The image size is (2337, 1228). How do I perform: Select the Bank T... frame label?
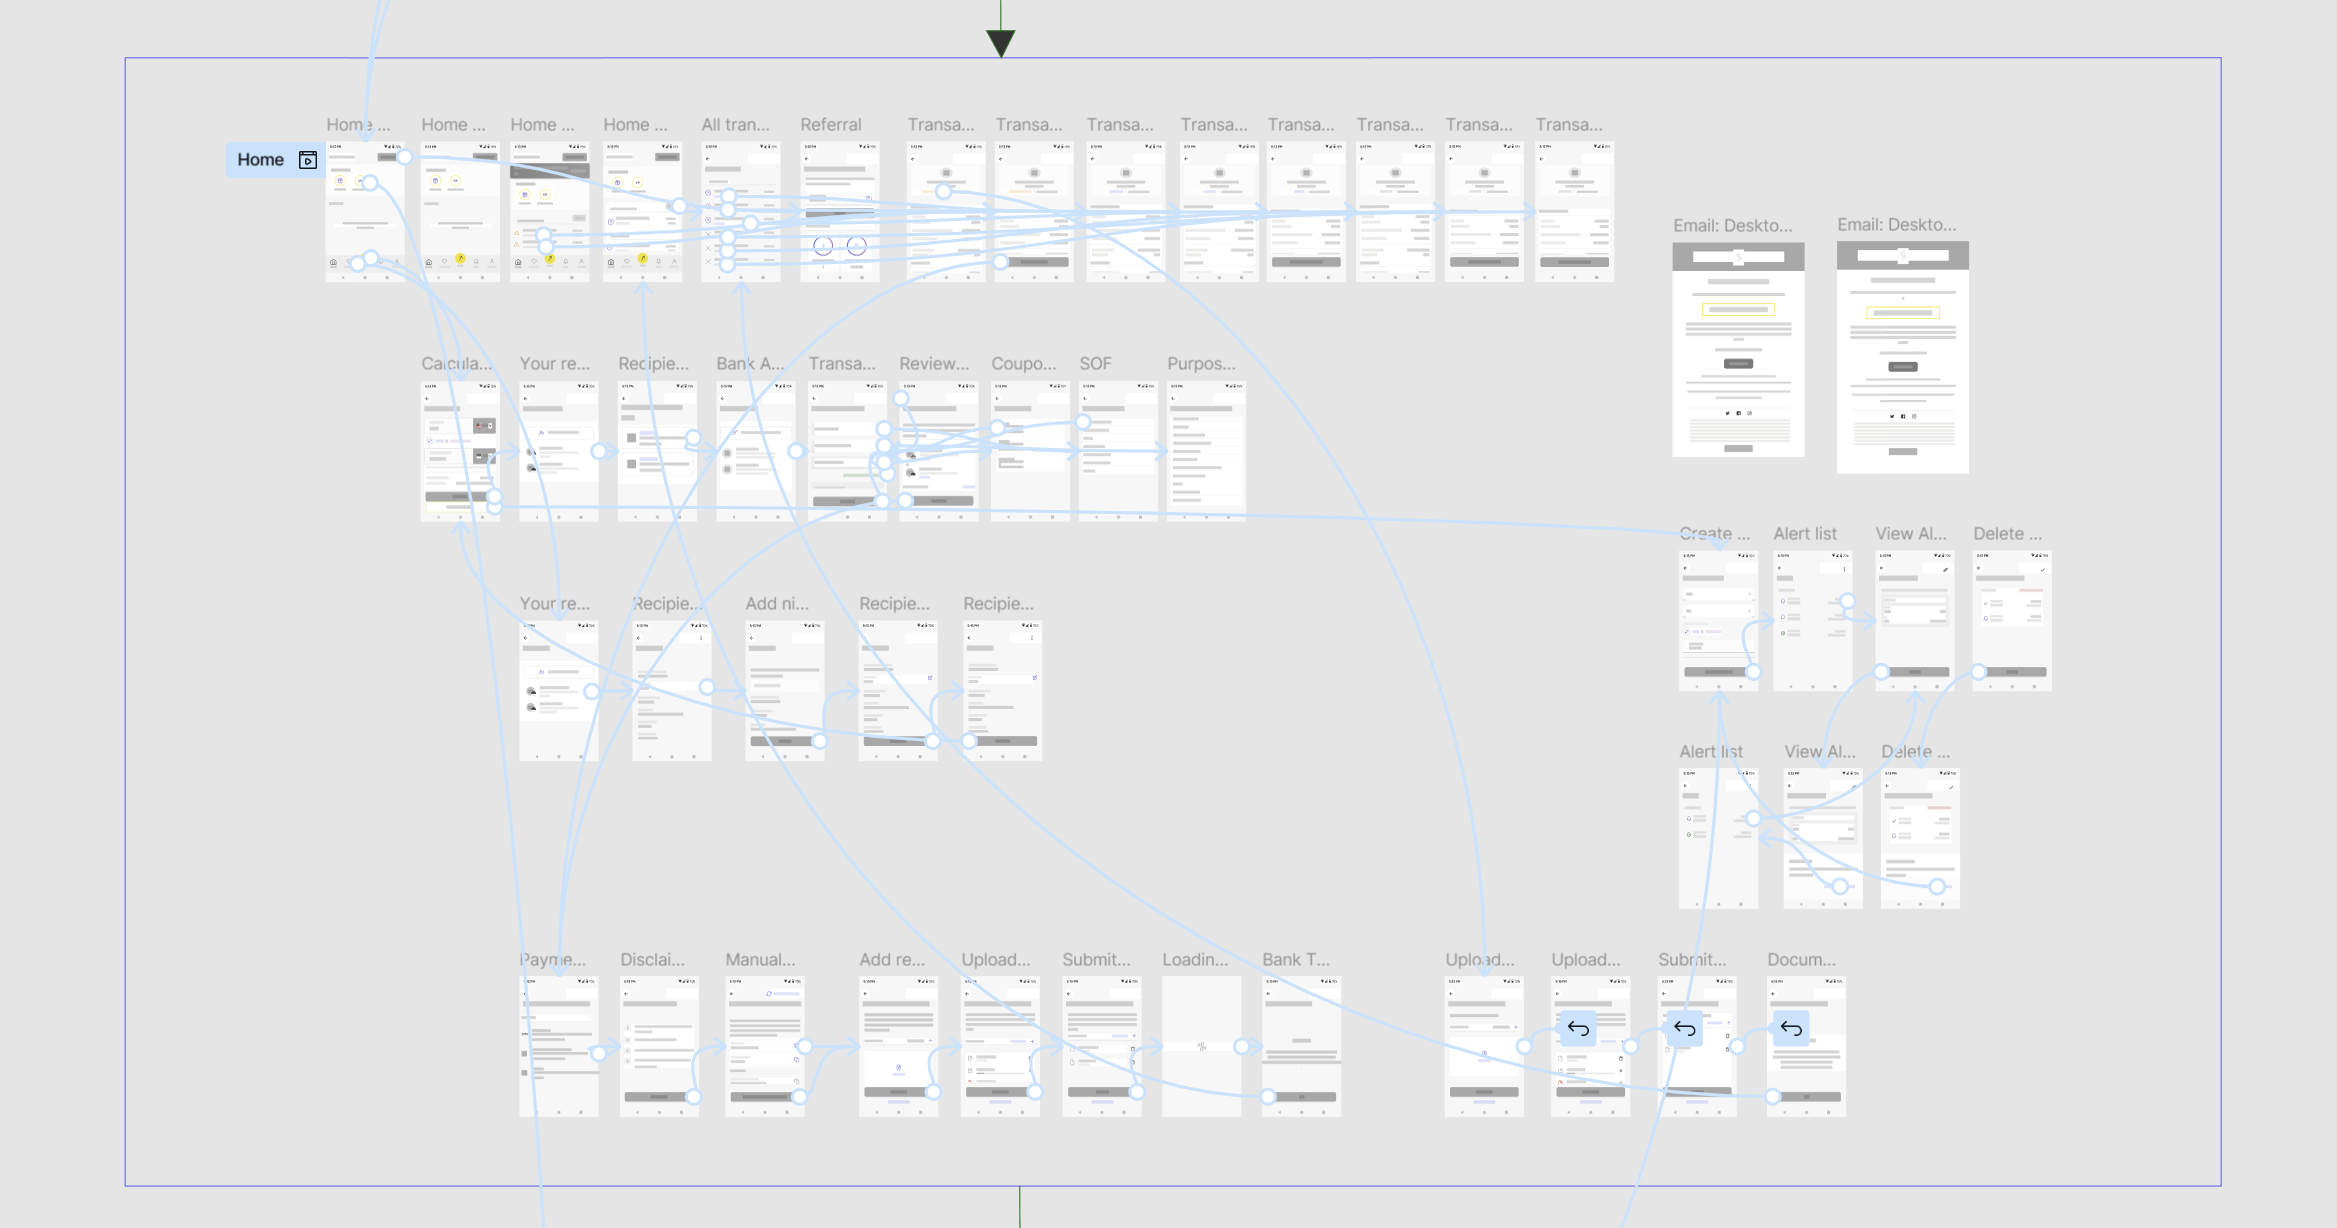click(x=1295, y=960)
